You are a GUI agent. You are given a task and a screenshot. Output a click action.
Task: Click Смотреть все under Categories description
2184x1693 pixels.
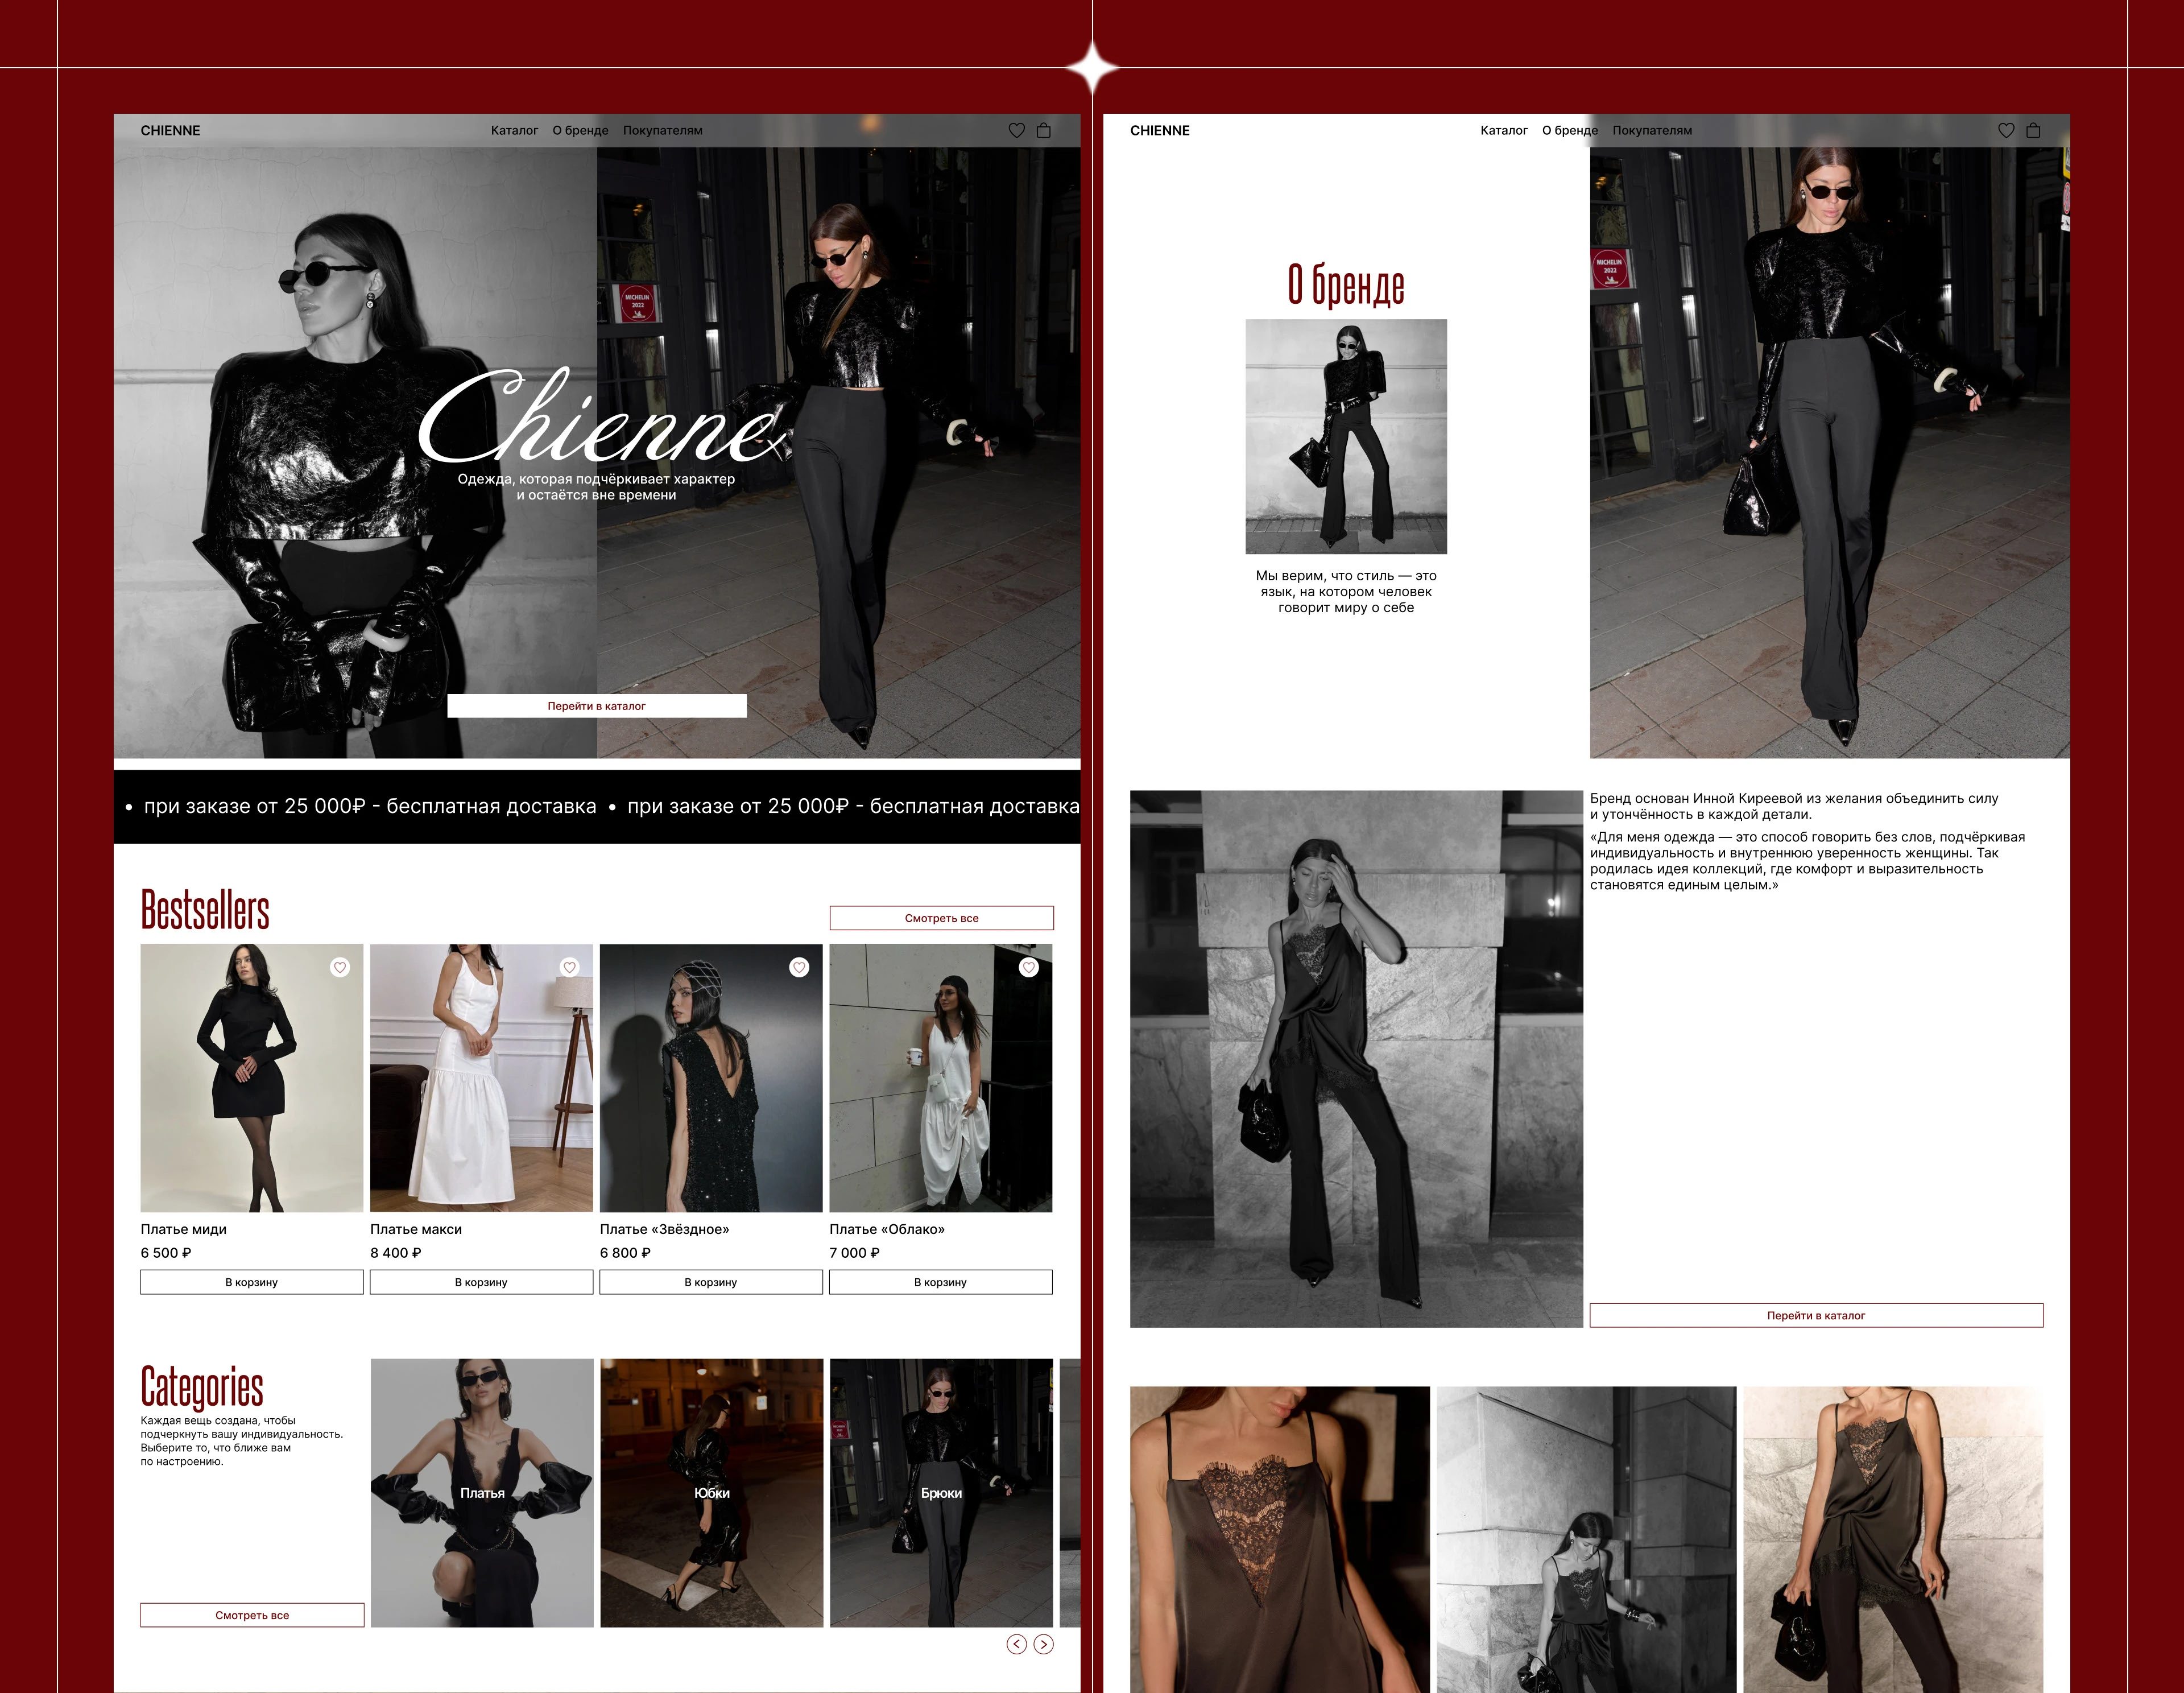click(252, 1615)
